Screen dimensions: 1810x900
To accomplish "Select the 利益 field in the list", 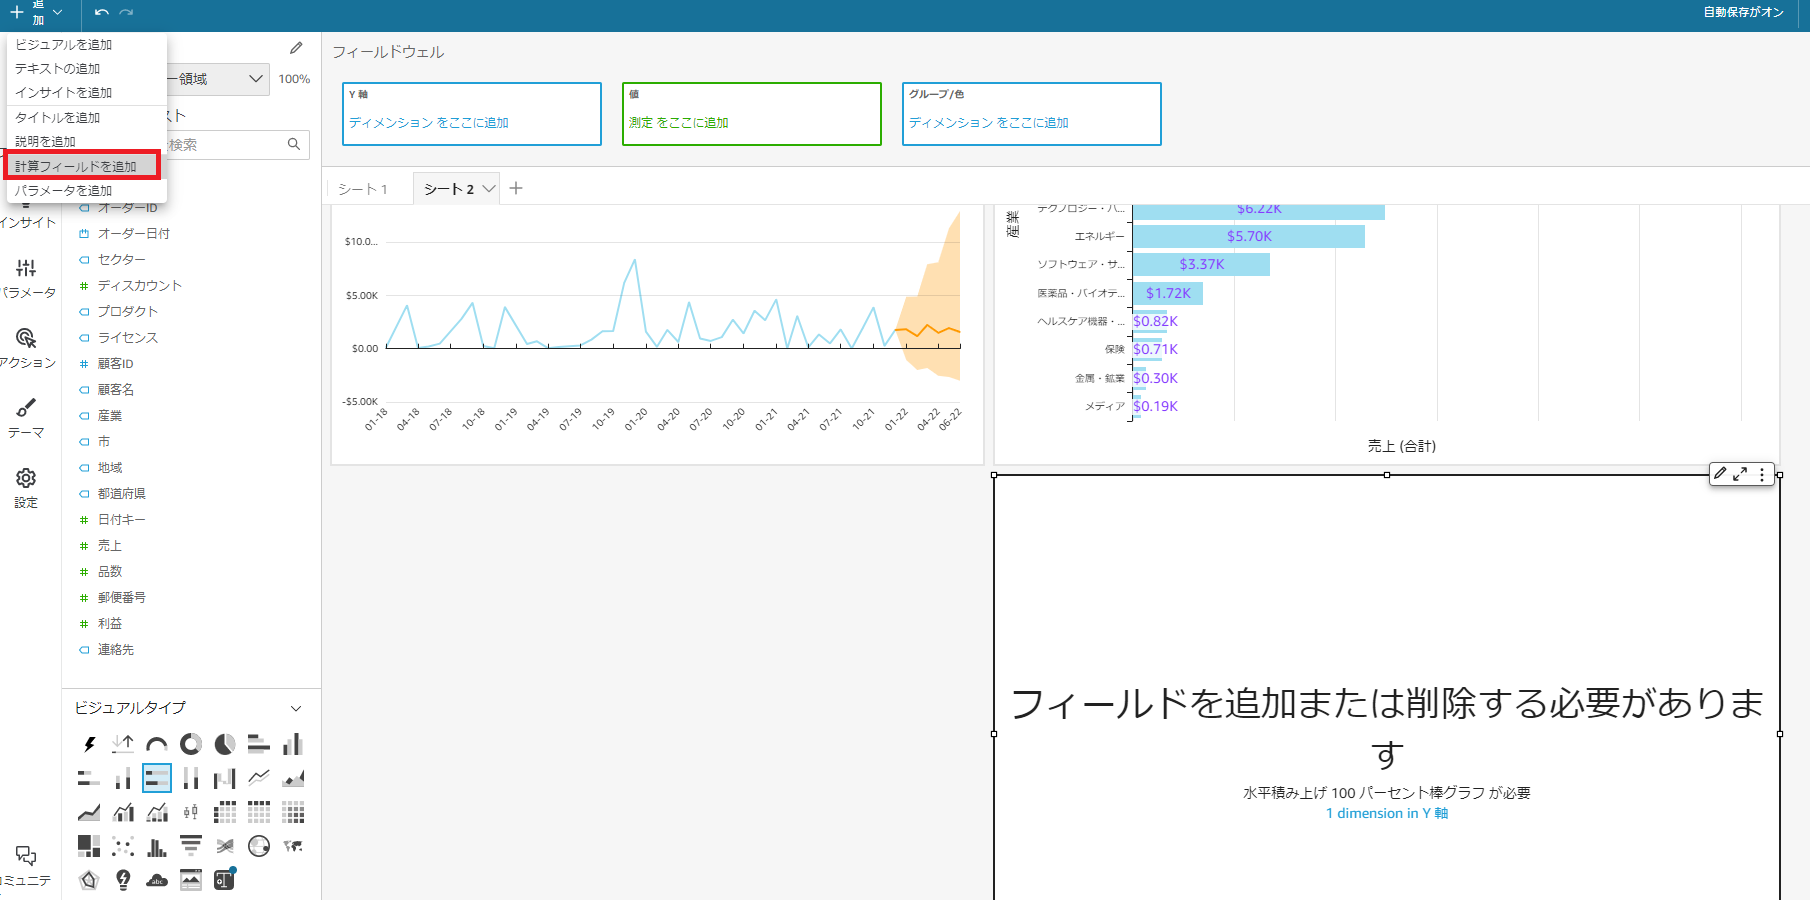I will (x=110, y=623).
